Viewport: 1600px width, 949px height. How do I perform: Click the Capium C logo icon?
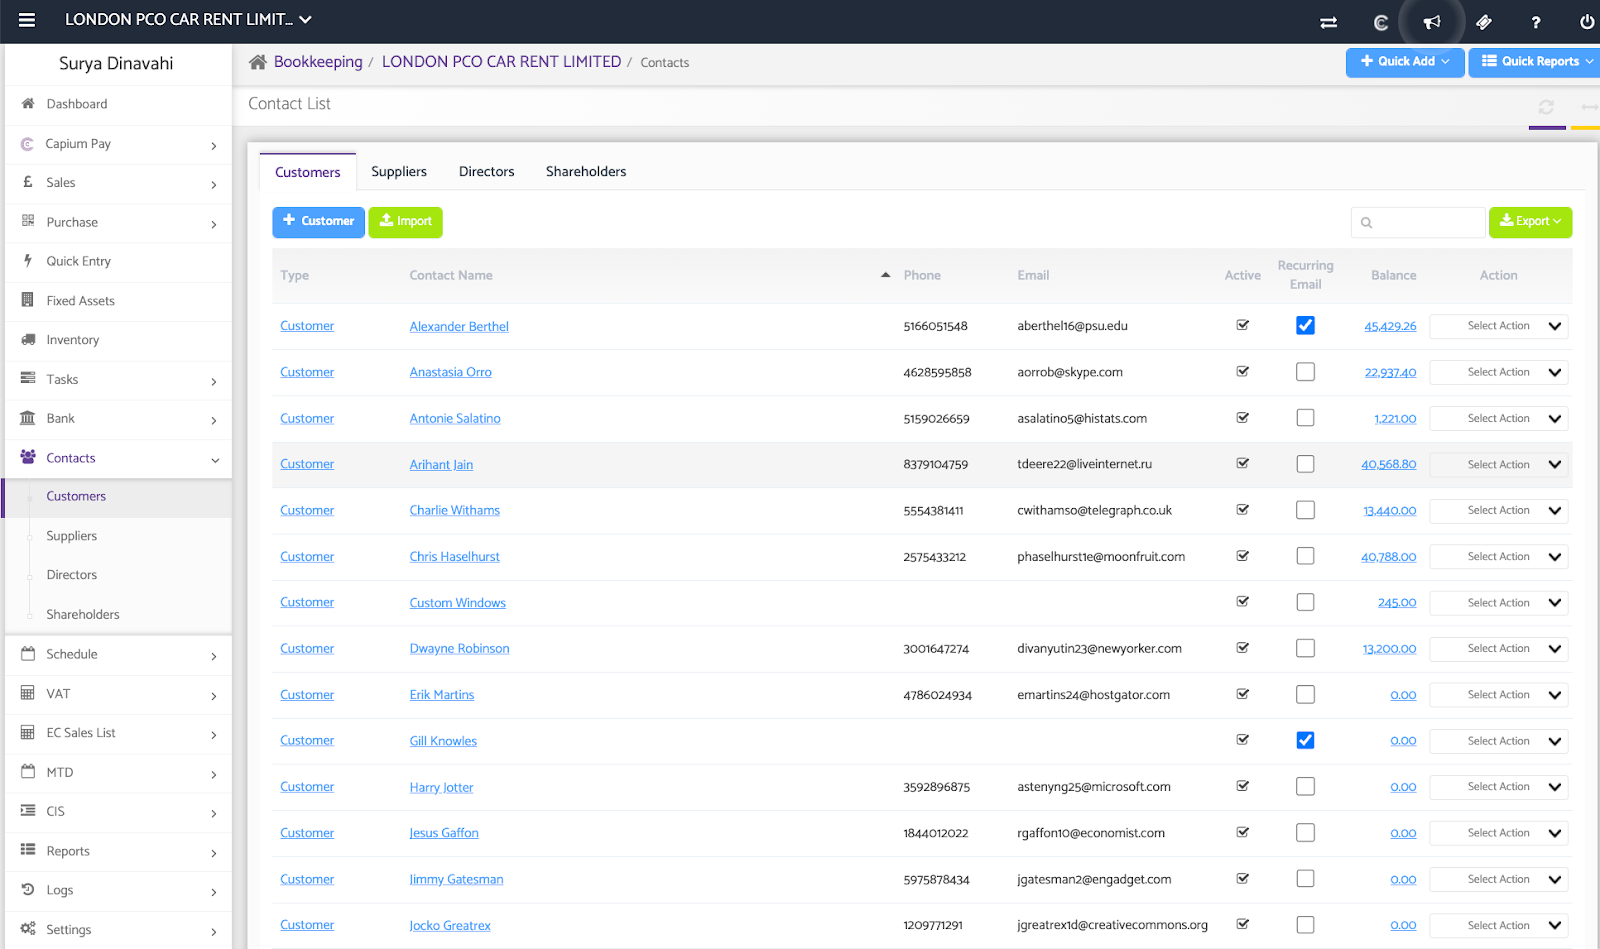click(x=1381, y=22)
